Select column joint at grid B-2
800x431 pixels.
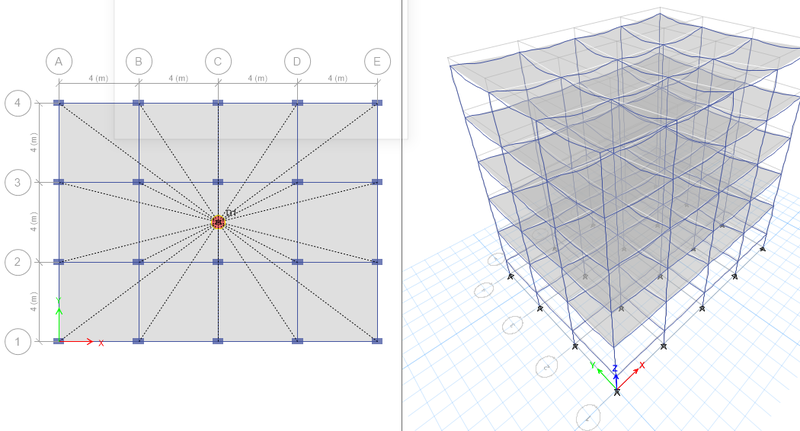(x=138, y=262)
